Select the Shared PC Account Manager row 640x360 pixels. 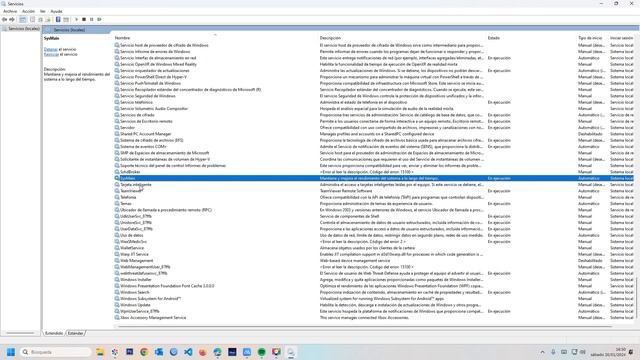(x=373, y=134)
